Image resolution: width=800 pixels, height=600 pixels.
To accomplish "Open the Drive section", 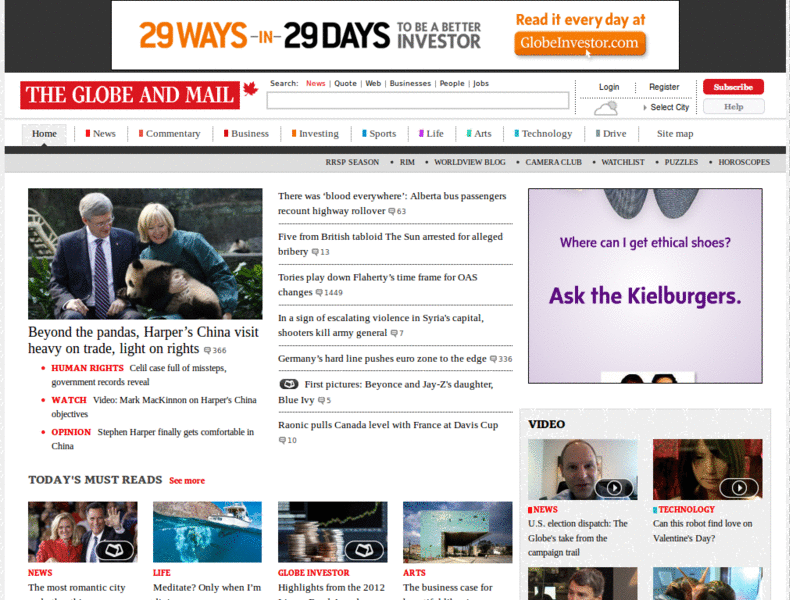I will [x=611, y=134].
